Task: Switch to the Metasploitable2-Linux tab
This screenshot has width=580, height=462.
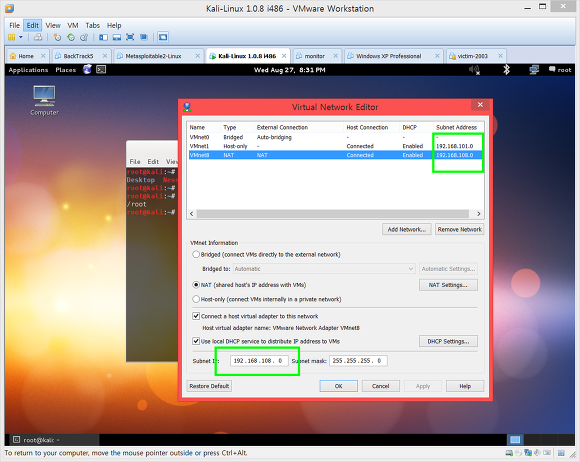Action: pyautogui.click(x=153, y=56)
